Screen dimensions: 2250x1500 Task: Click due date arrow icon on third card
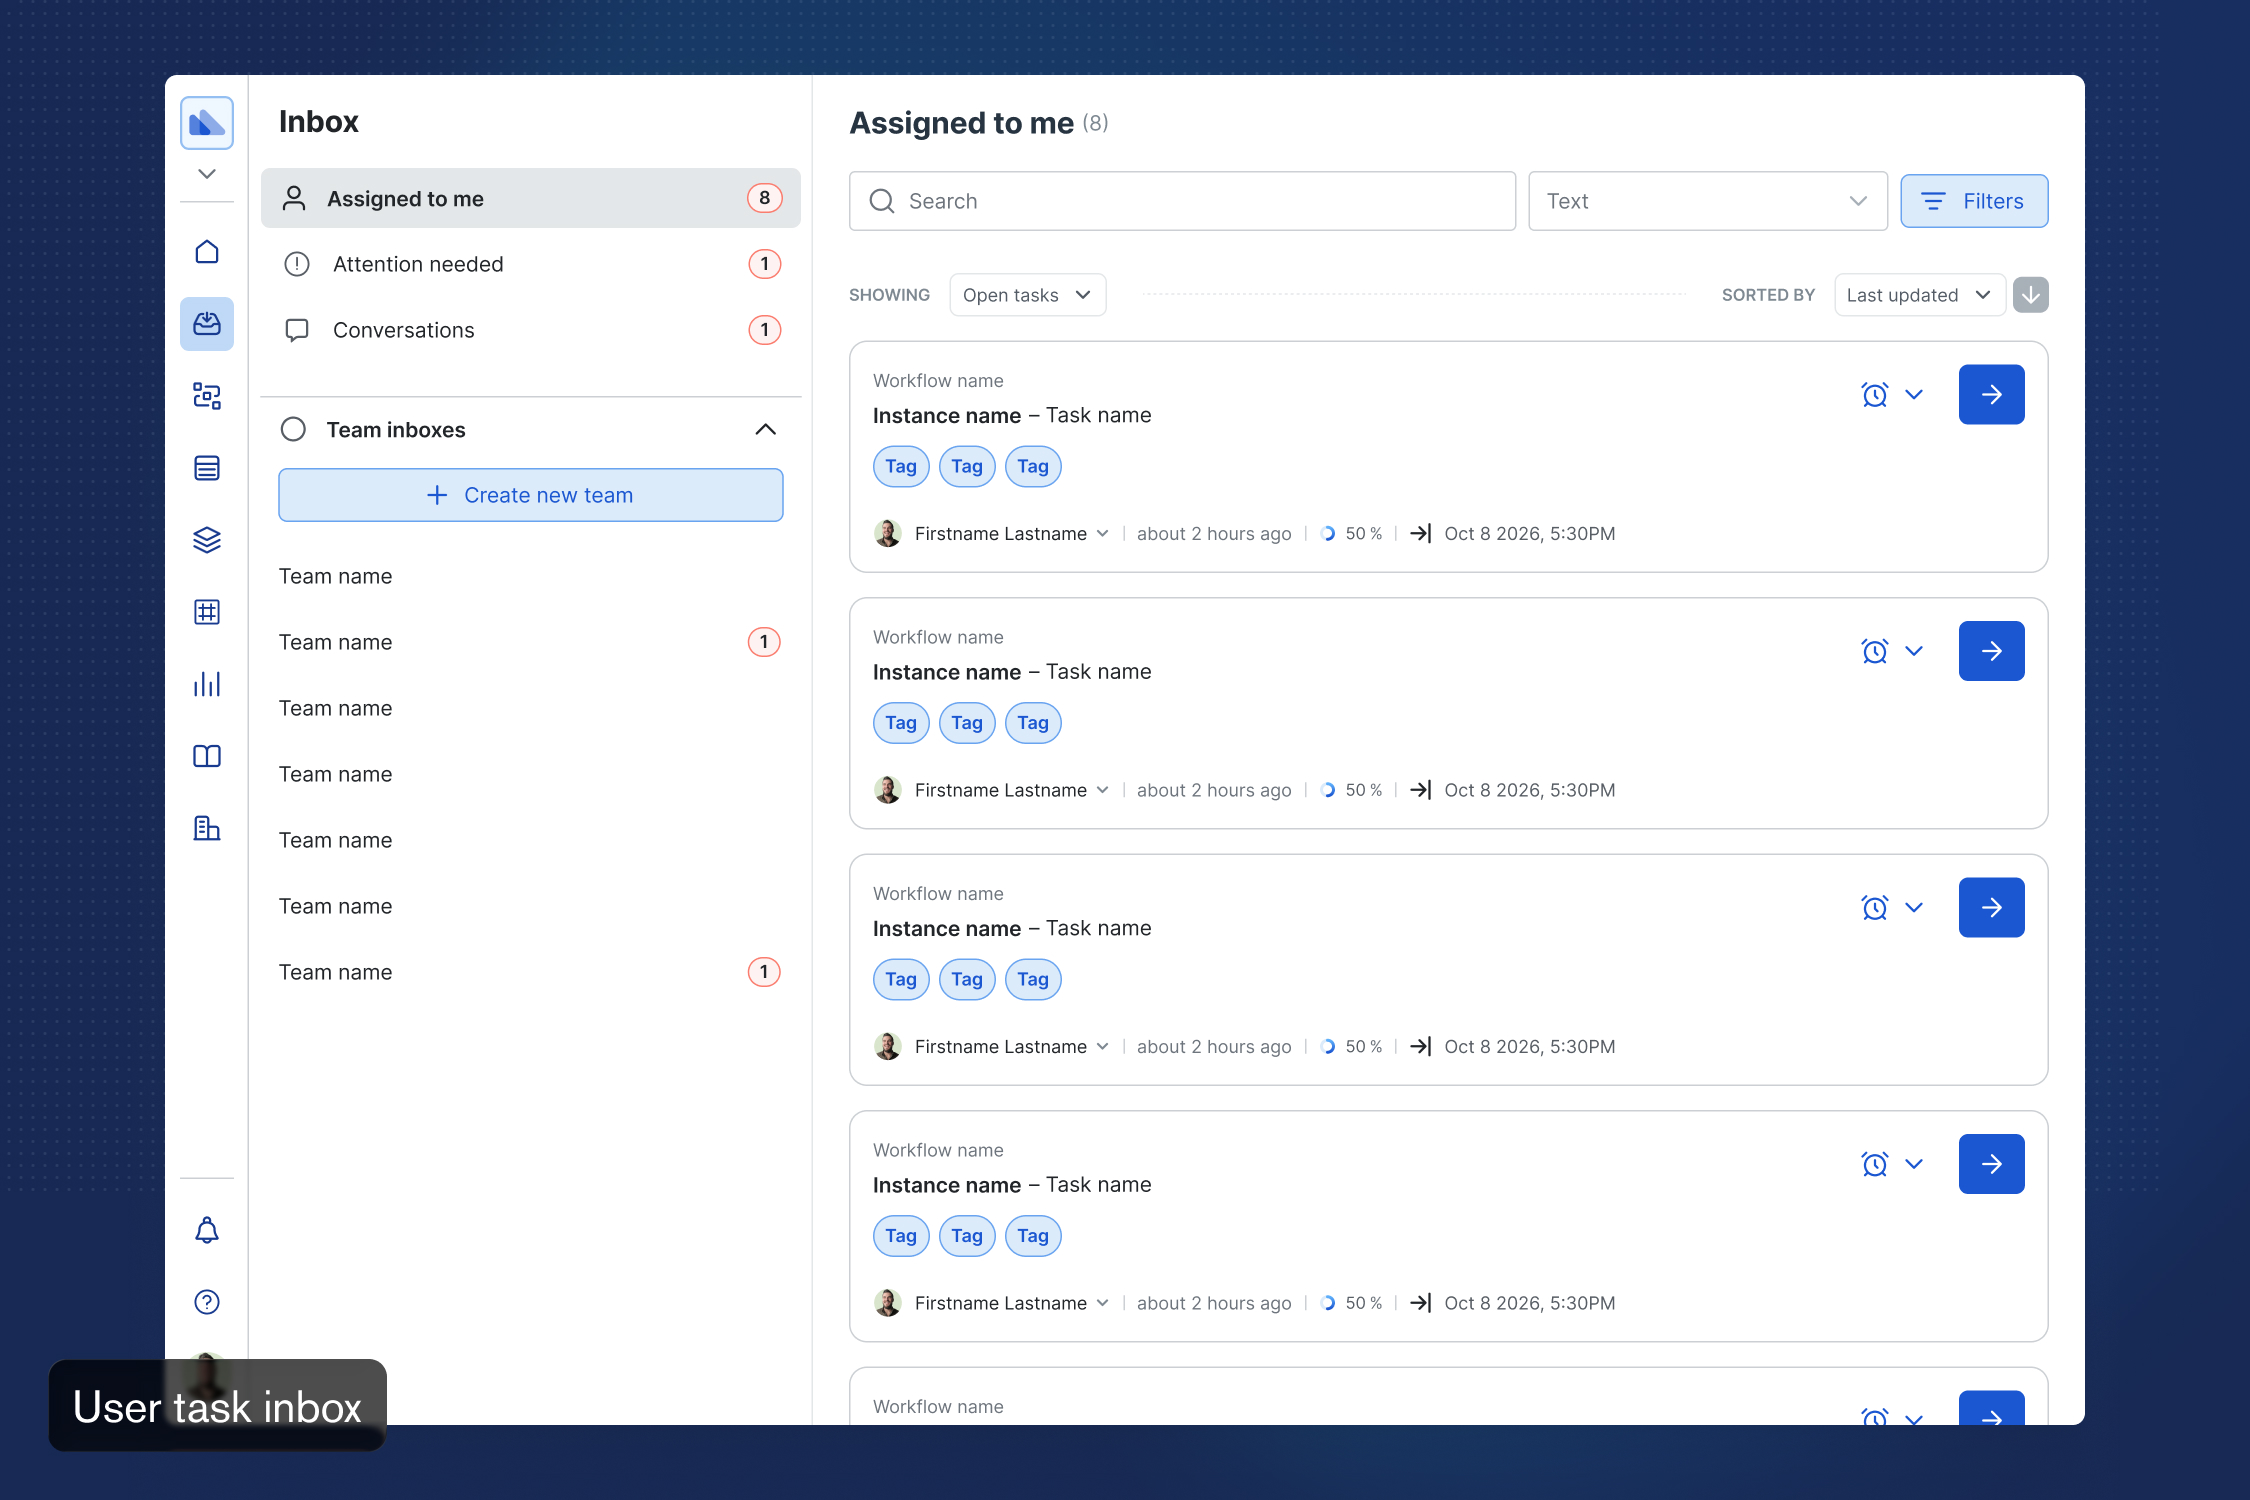pyautogui.click(x=1421, y=1047)
